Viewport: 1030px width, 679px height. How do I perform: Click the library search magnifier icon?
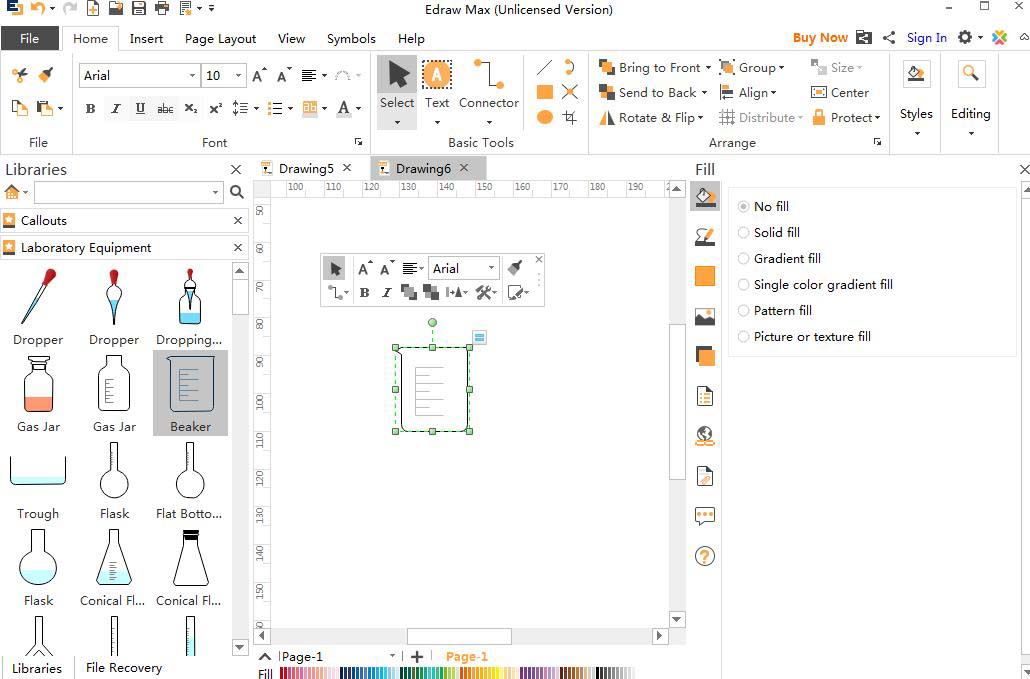[237, 192]
